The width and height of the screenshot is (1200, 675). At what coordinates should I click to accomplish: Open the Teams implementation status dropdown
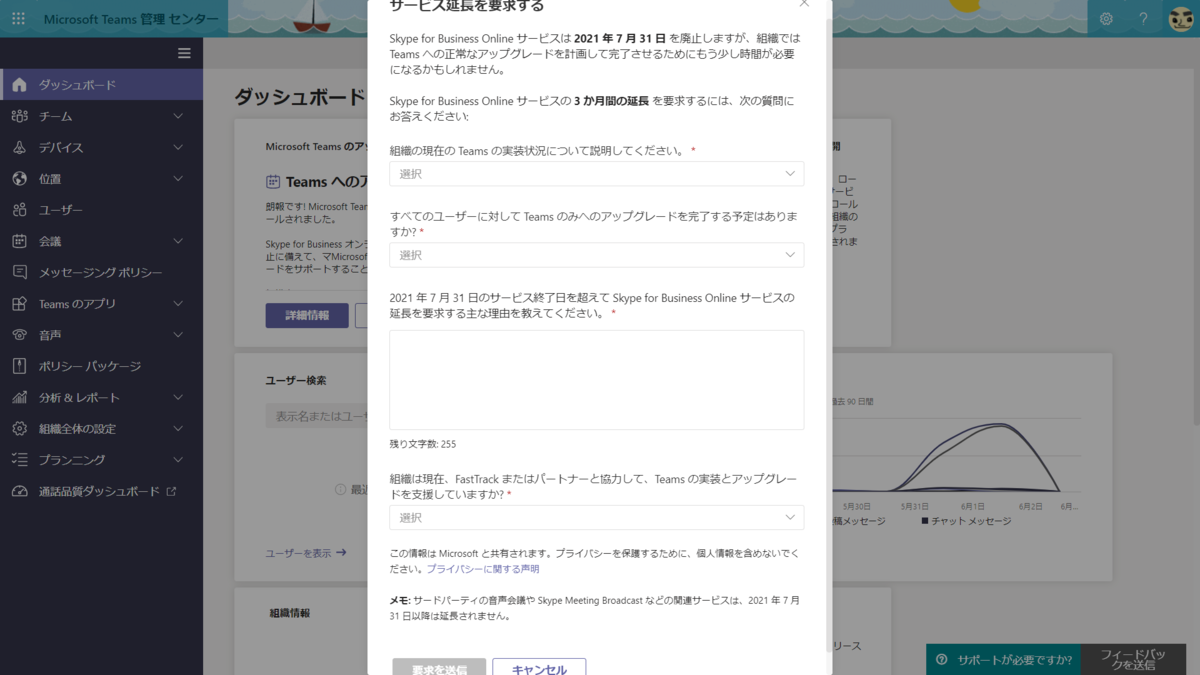[596, 174]
